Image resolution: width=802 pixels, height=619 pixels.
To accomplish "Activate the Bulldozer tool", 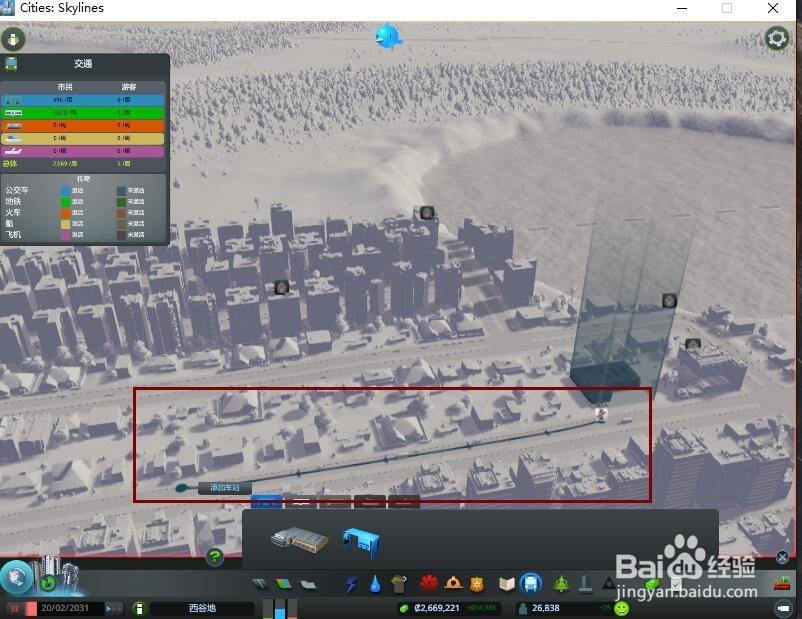I will coord(782,583).
